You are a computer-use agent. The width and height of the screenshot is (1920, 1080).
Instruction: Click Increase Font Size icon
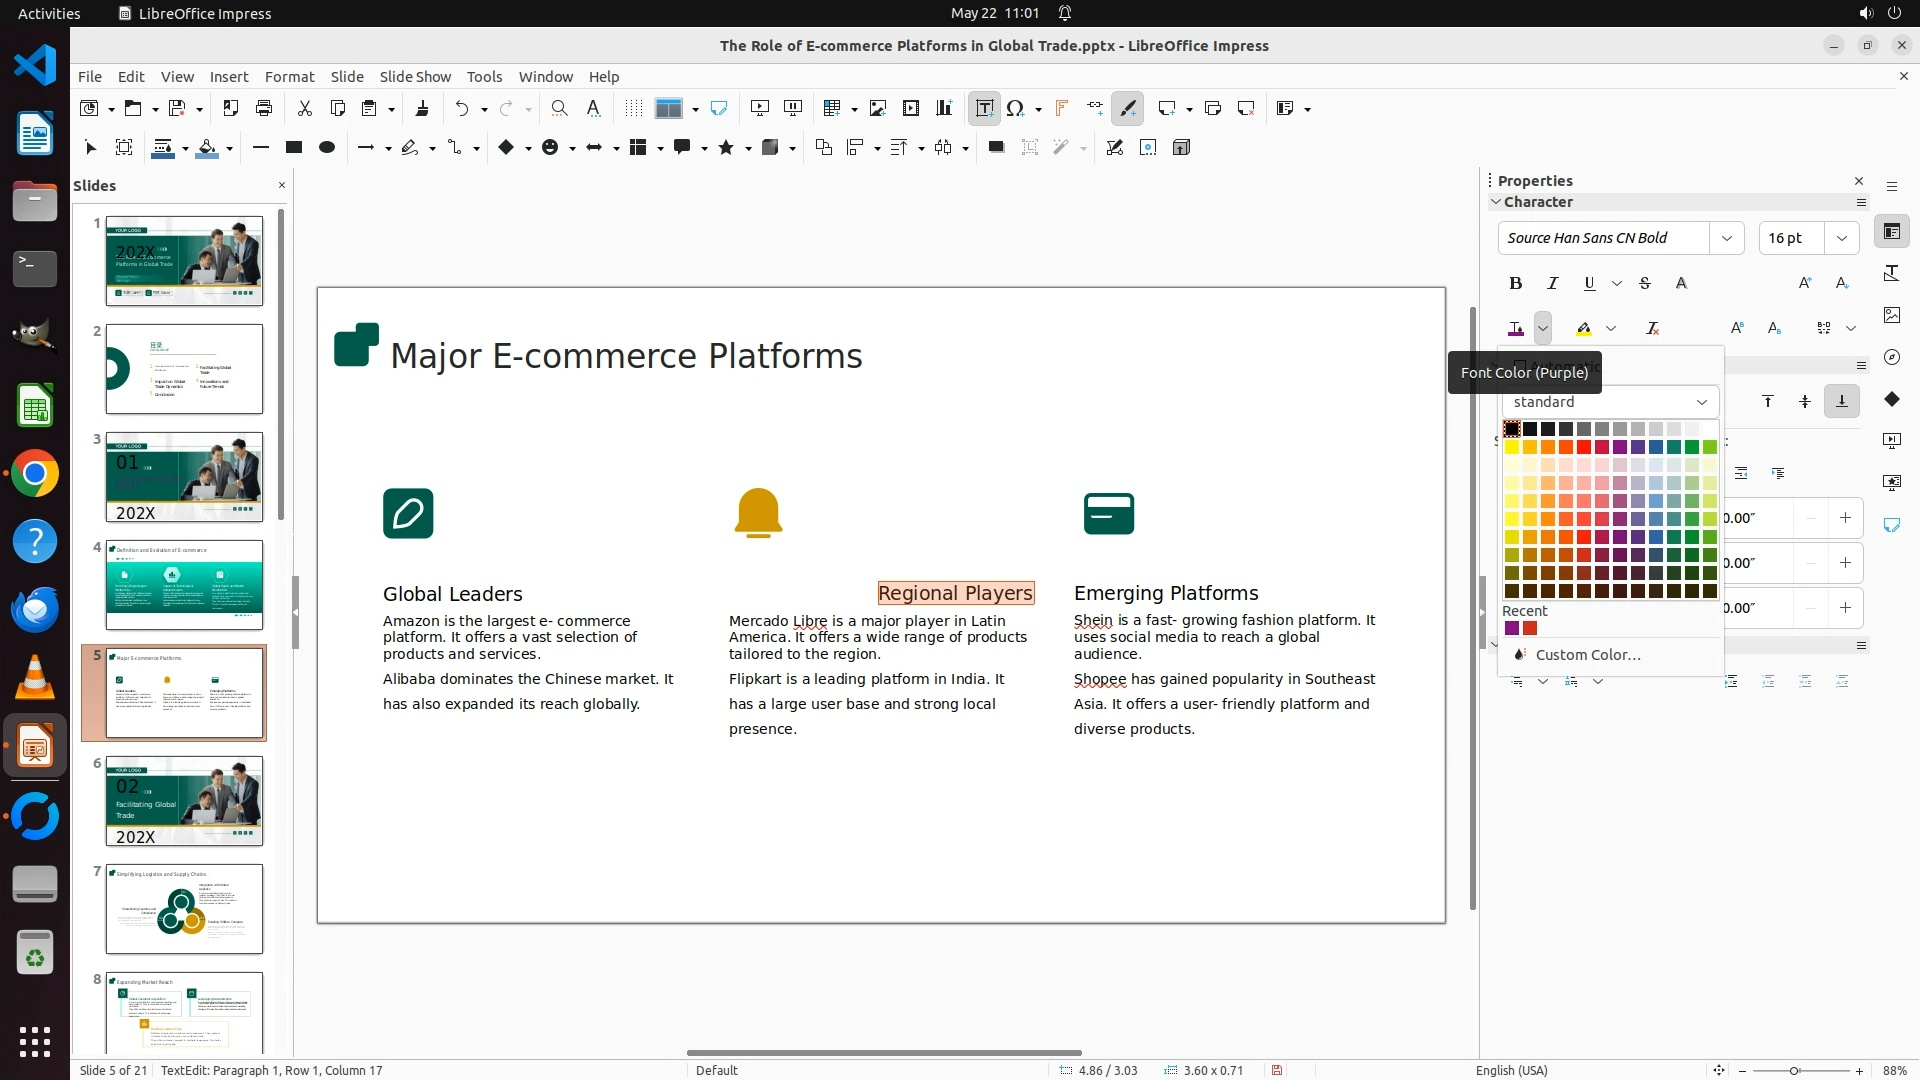point(1805,283)
